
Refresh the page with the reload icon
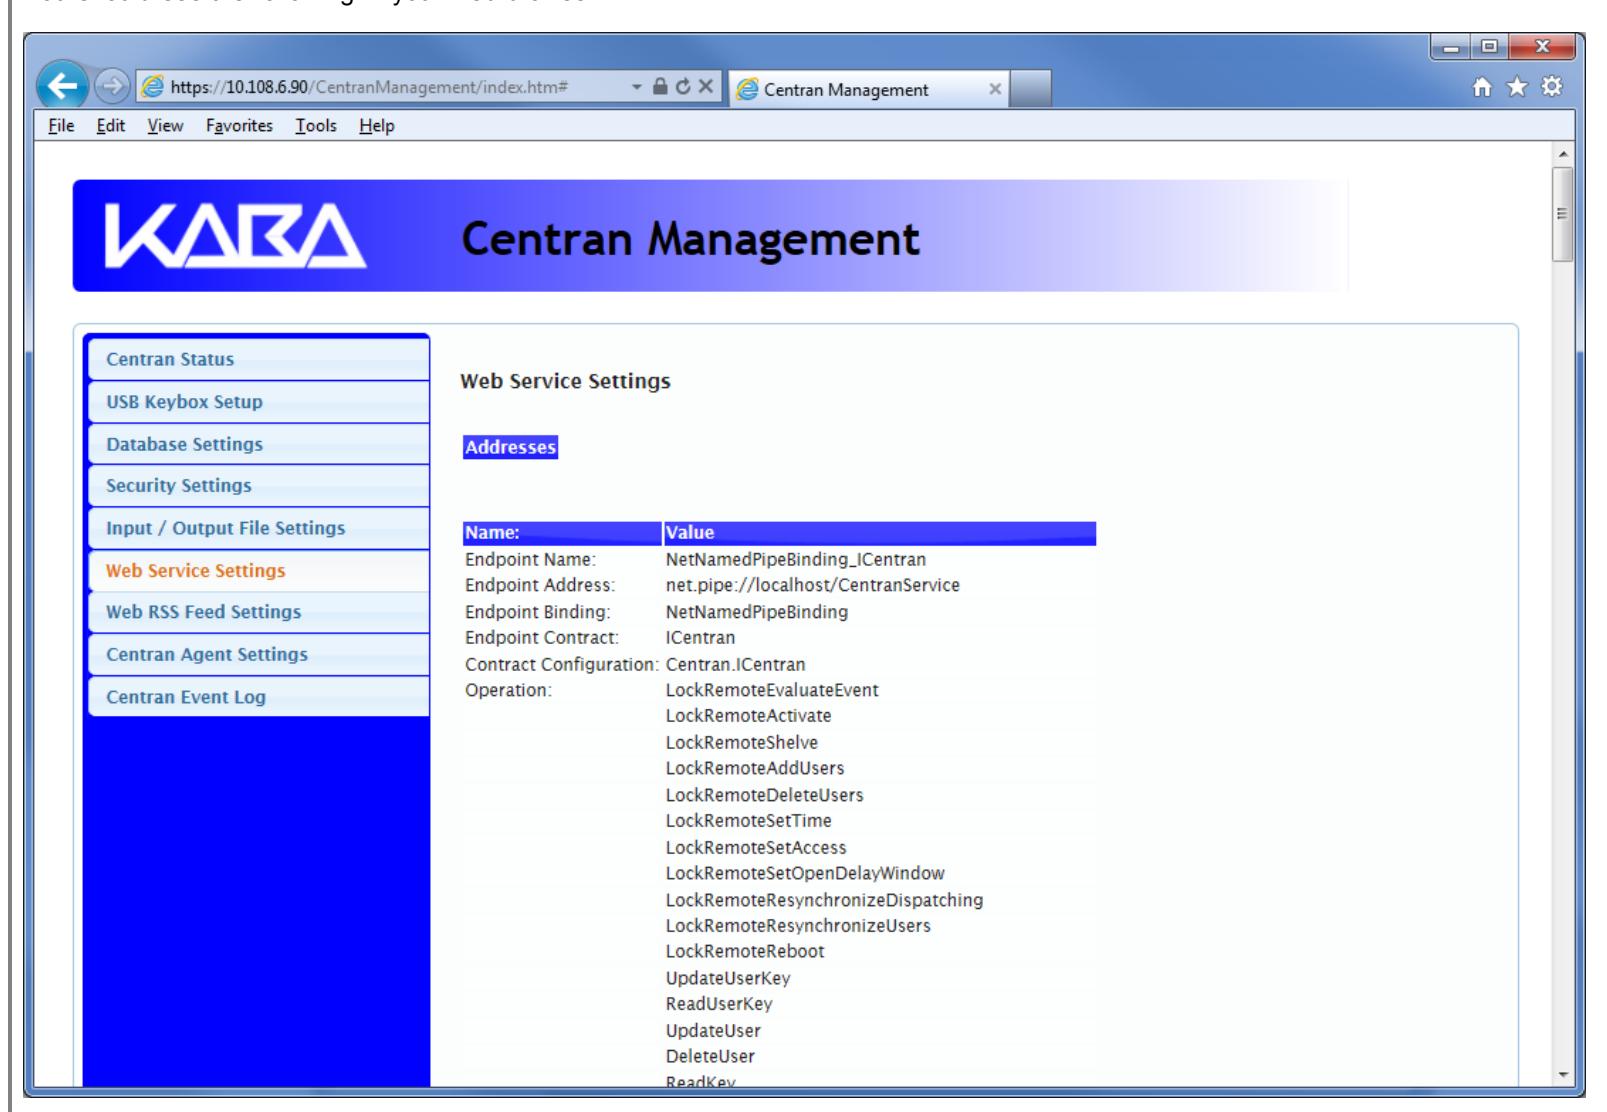pyautogui.click(x=682, y=88)
